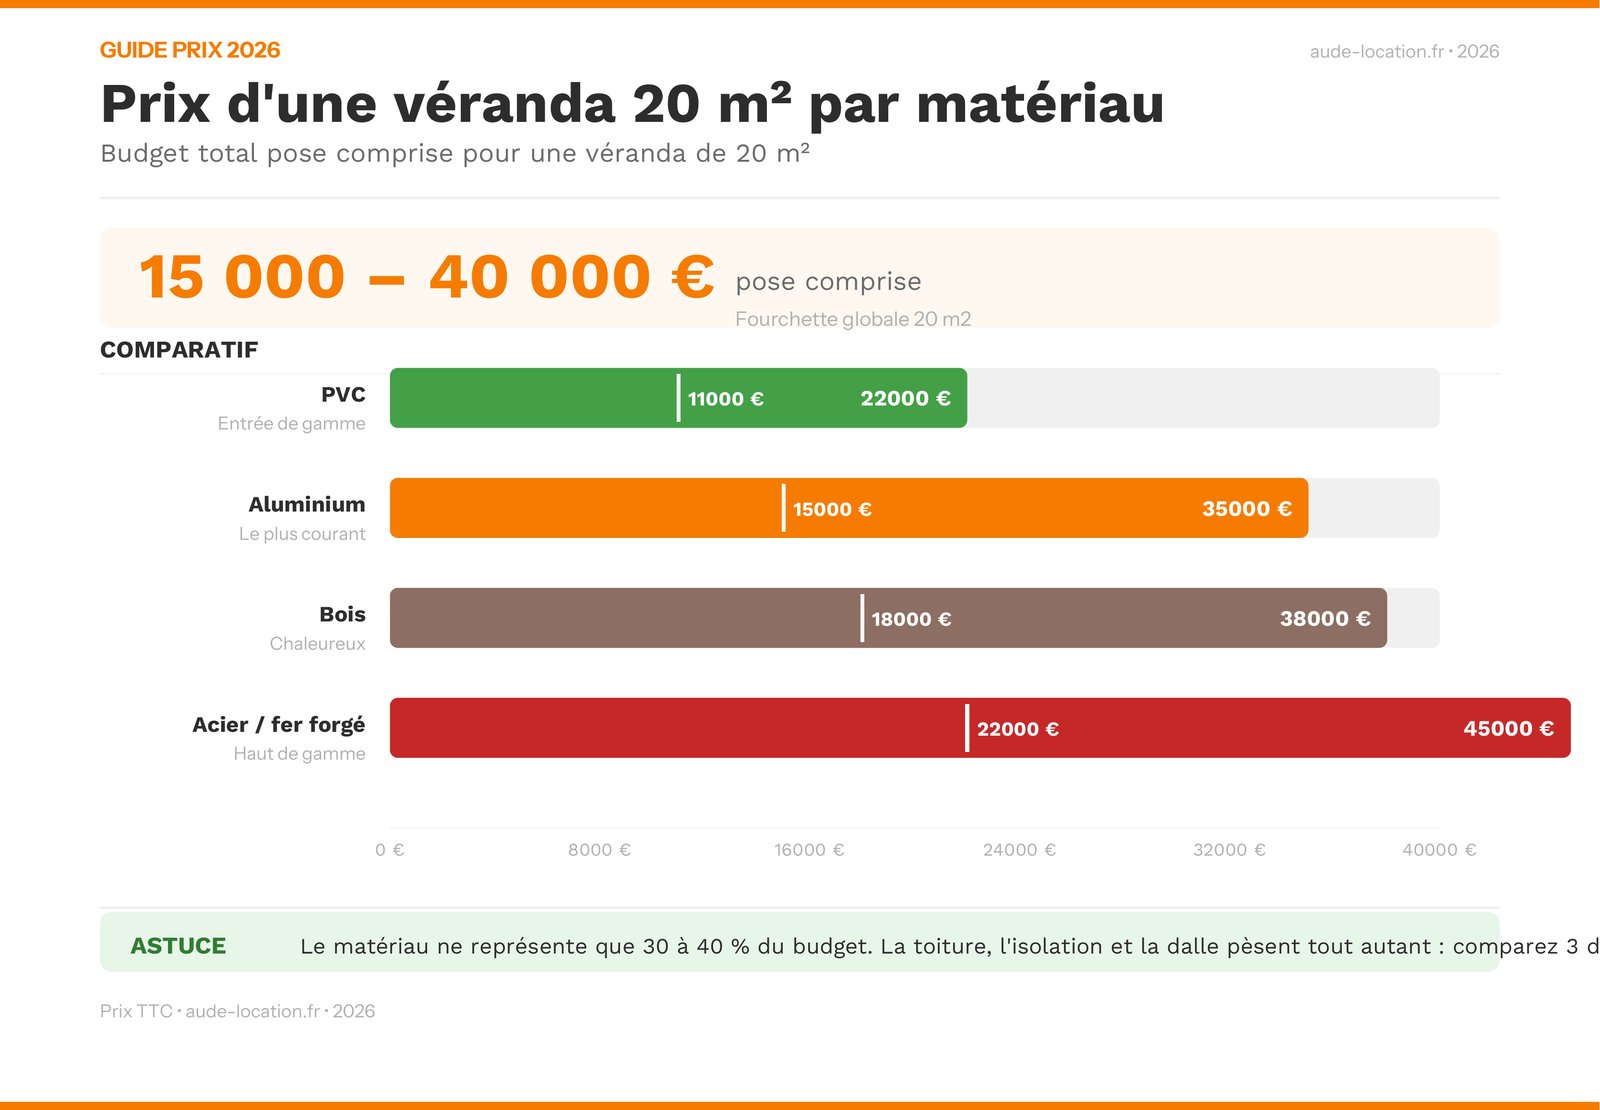Click the title 'Prix d'une véranda 20 m² par matériau'
The width and height of the screenshot is (1600, 1110).
pos(632,104)
